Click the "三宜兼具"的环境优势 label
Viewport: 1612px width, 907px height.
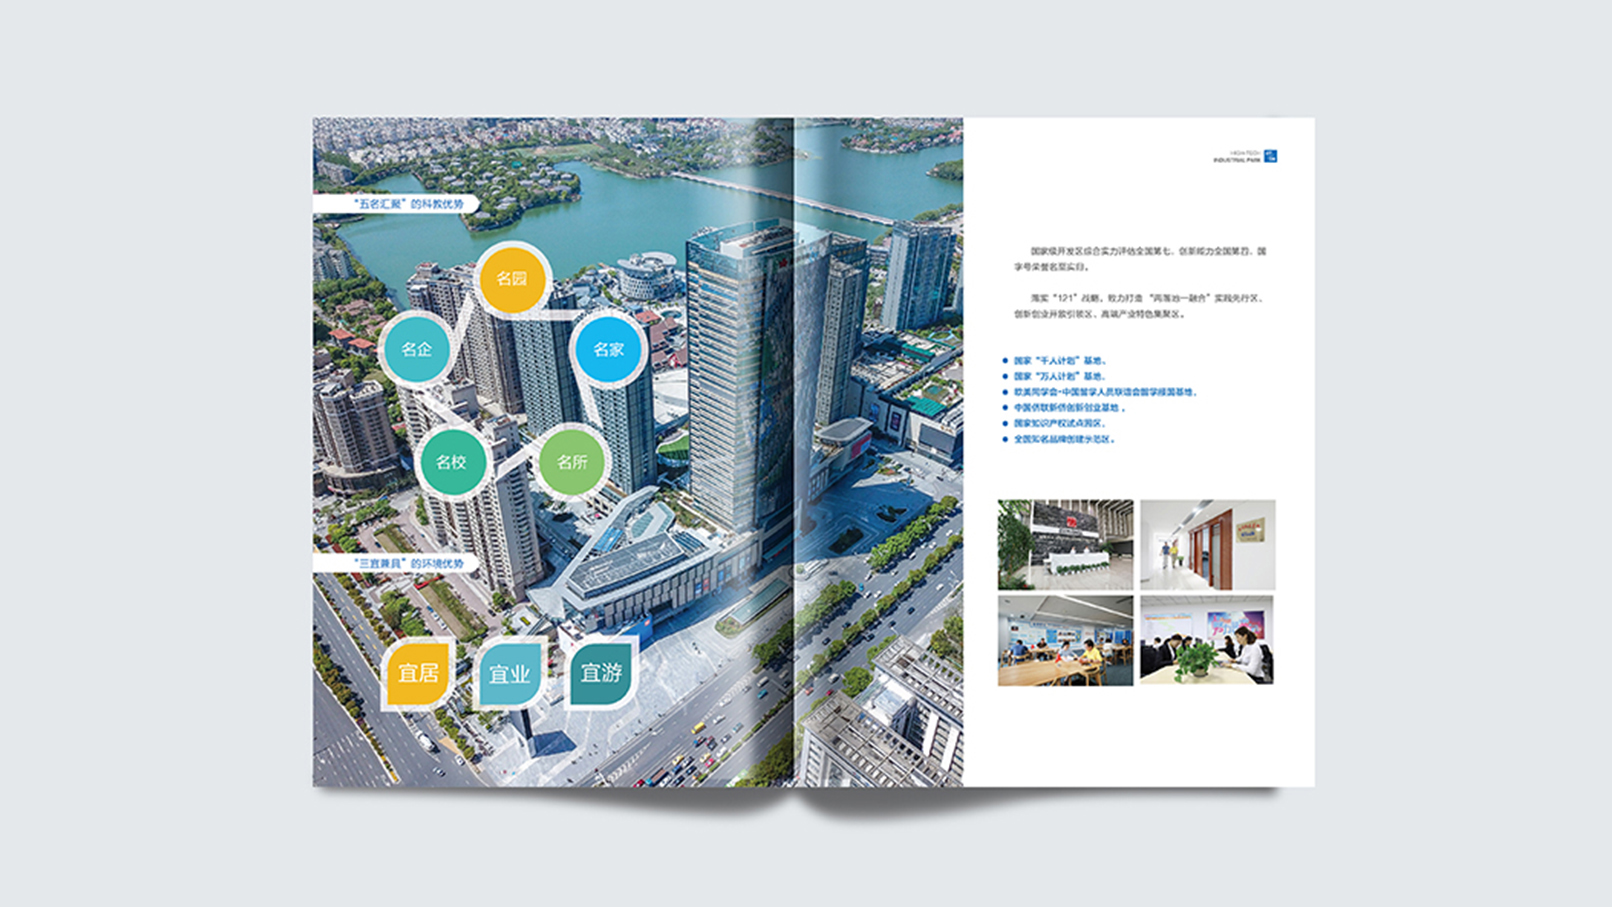point(408,563)
